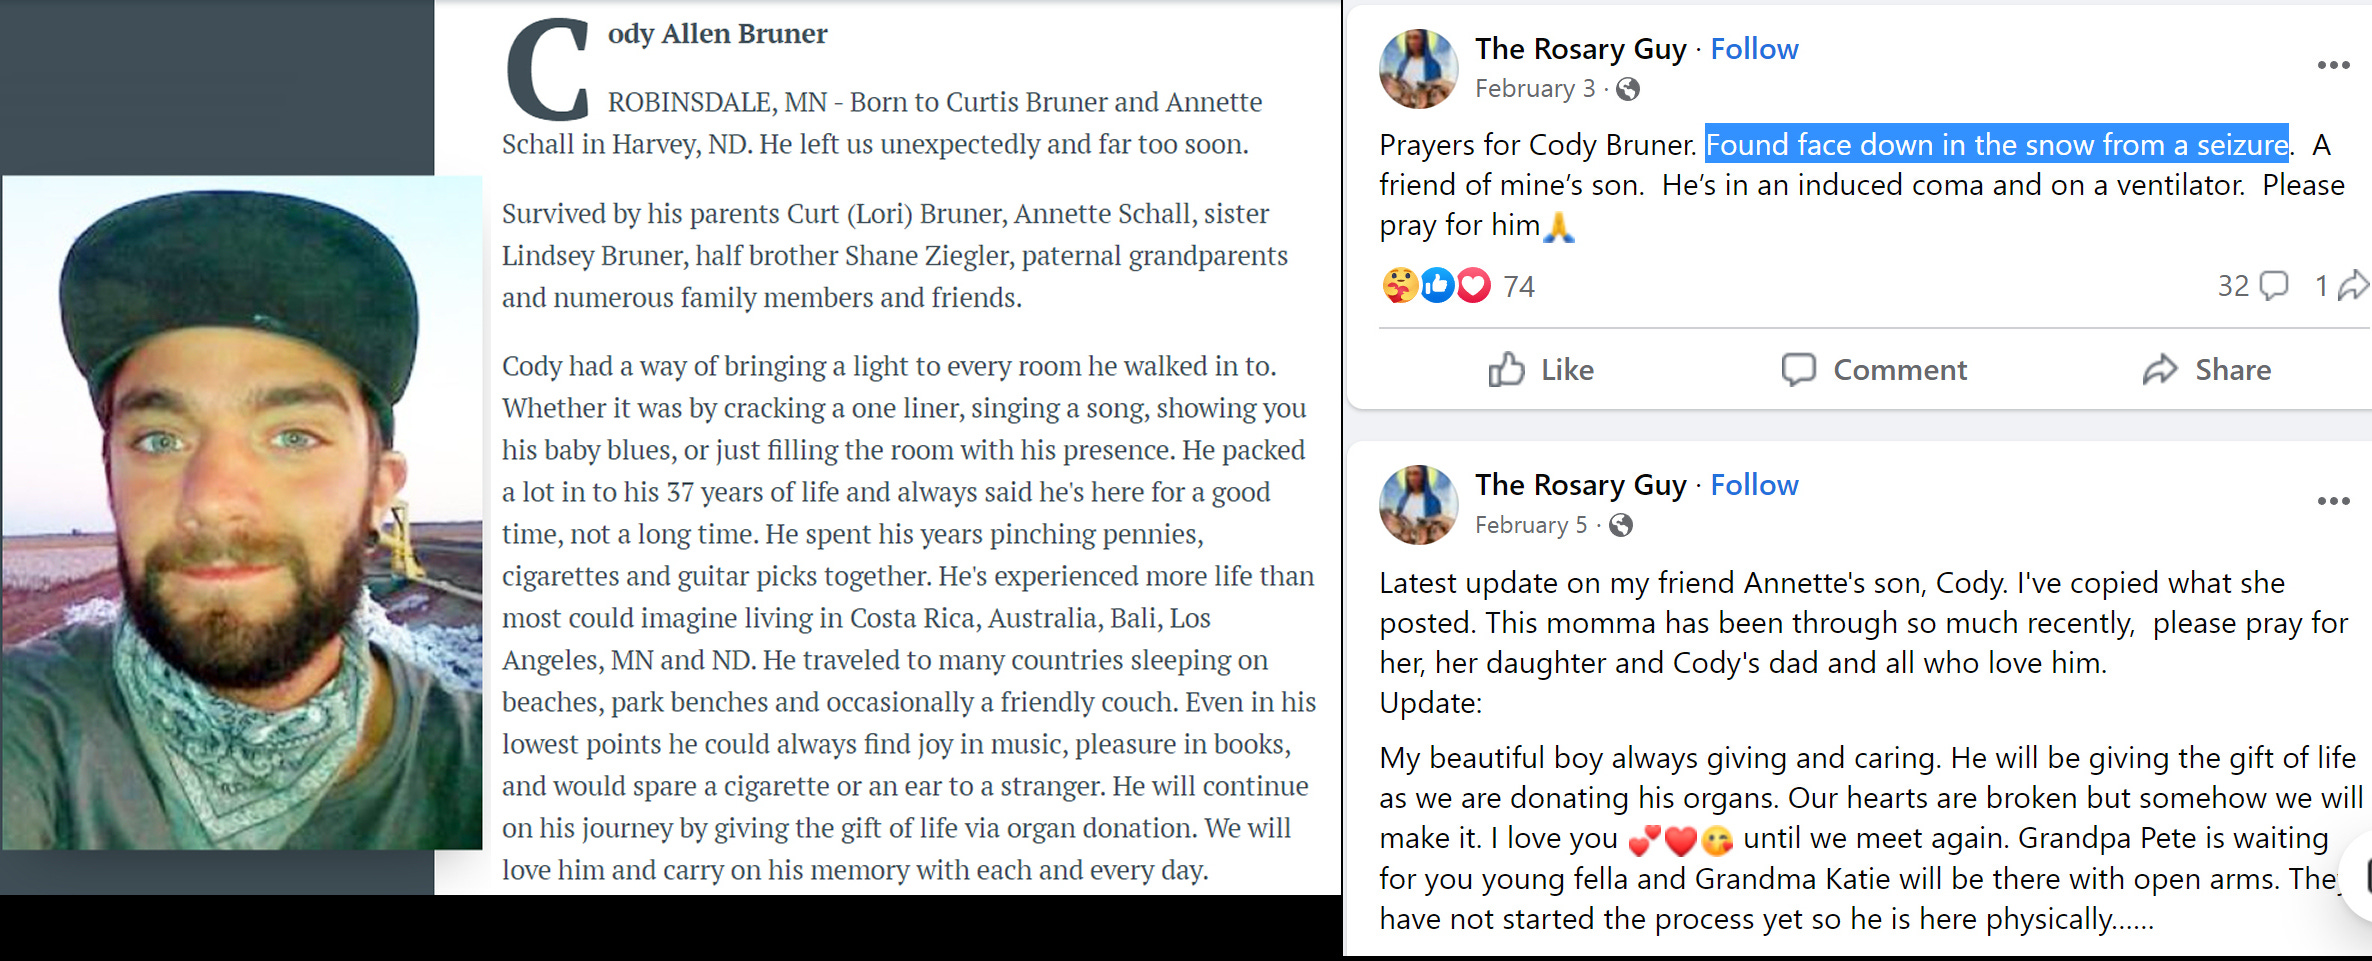The width and height of the screenshot is (2372, 961).
Task: Click the February 3 post date
Action: (1535, 89)
